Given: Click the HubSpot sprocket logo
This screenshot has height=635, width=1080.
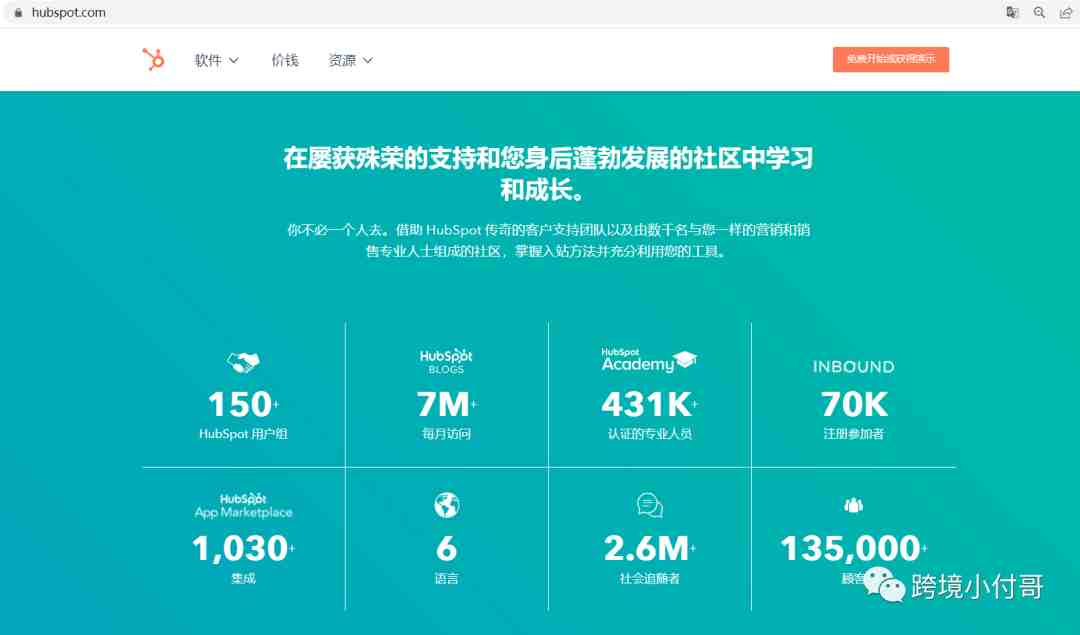Looking at the screenshot, I should tap(153, 59).
